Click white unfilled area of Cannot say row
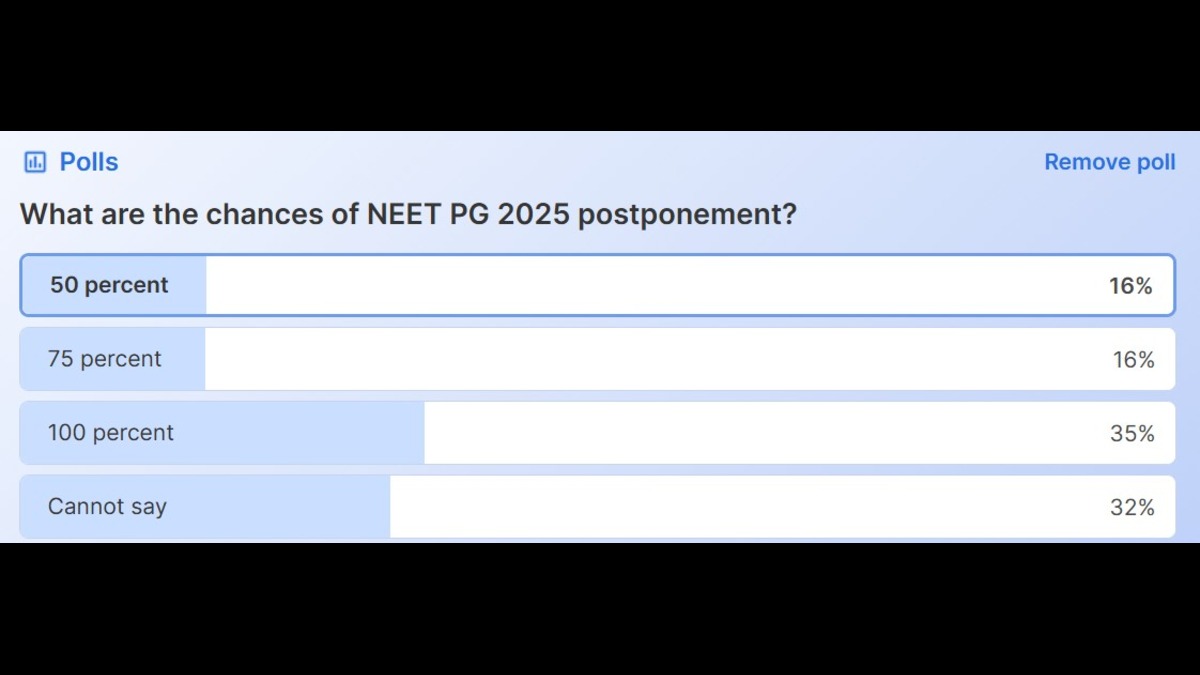Screen dimensions: 1200x675 pos(740,507)
